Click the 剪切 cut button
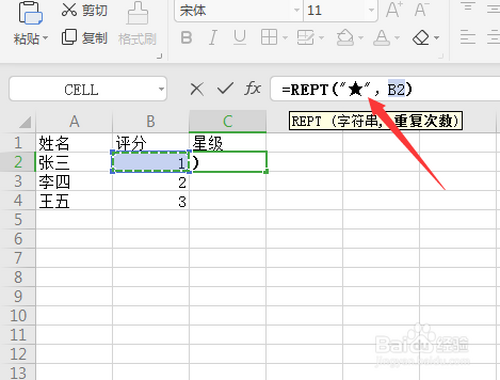Image resolution: width=500 pixels, height=380 pixels. [x=84, y=10]
